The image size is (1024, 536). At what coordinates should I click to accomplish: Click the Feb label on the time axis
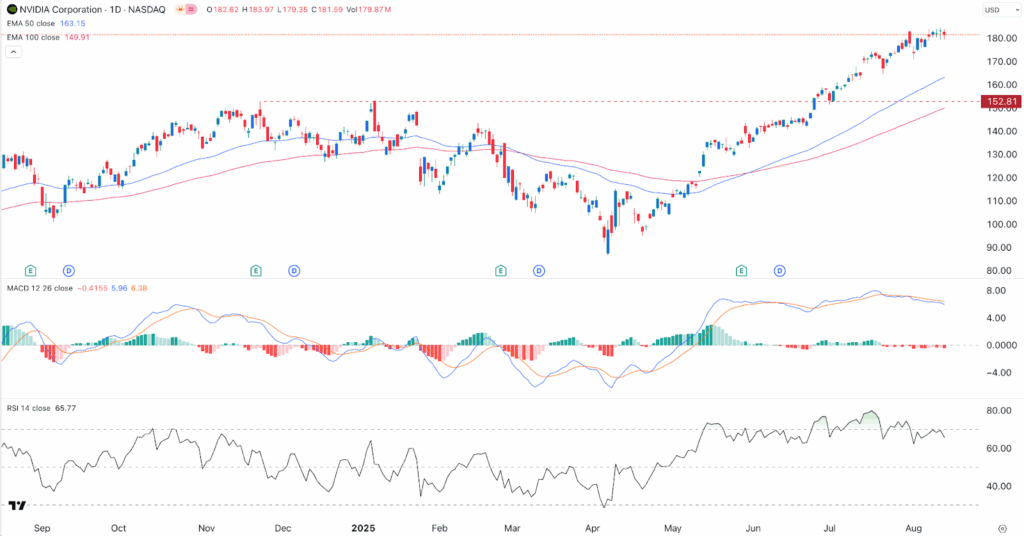[440, 528]
